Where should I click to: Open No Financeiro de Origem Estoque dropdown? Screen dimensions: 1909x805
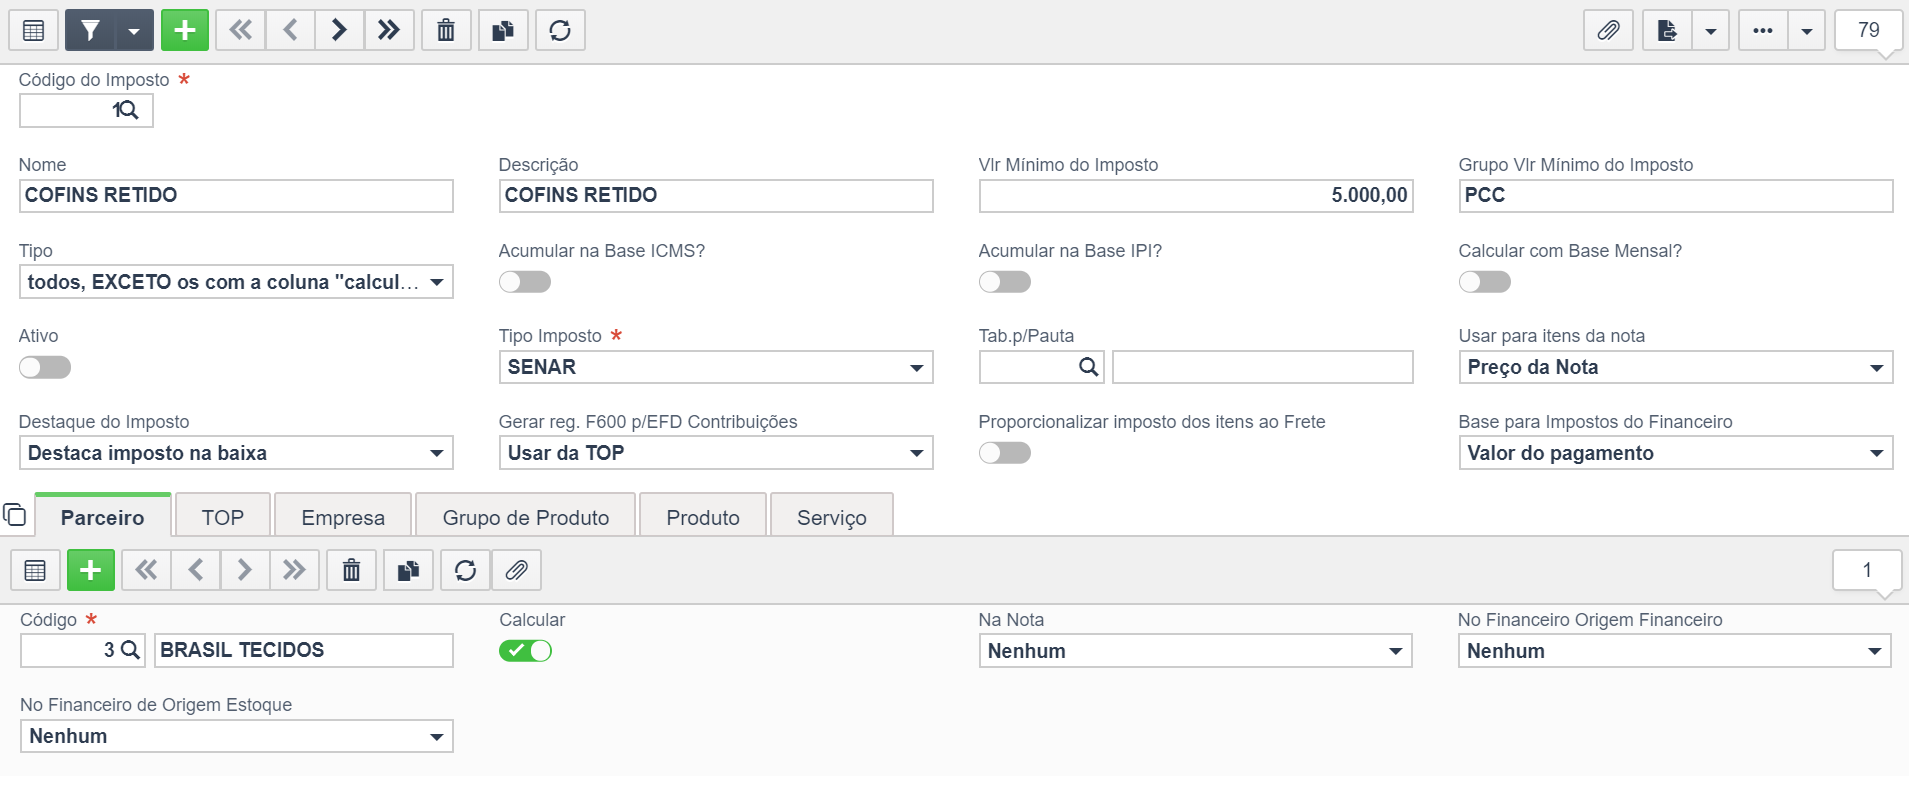pos(236,736)
